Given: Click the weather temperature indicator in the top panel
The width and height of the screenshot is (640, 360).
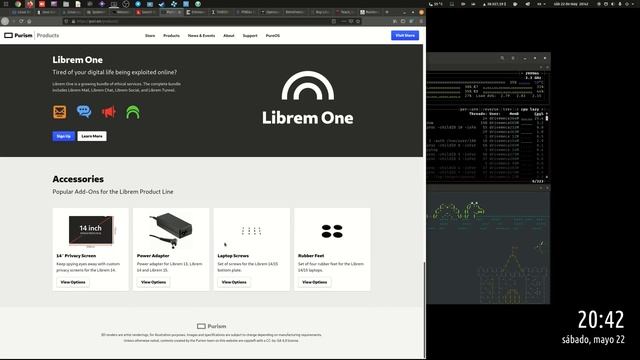Looking at the screenshot, I should pyautogui.click(x=436, y=4).
